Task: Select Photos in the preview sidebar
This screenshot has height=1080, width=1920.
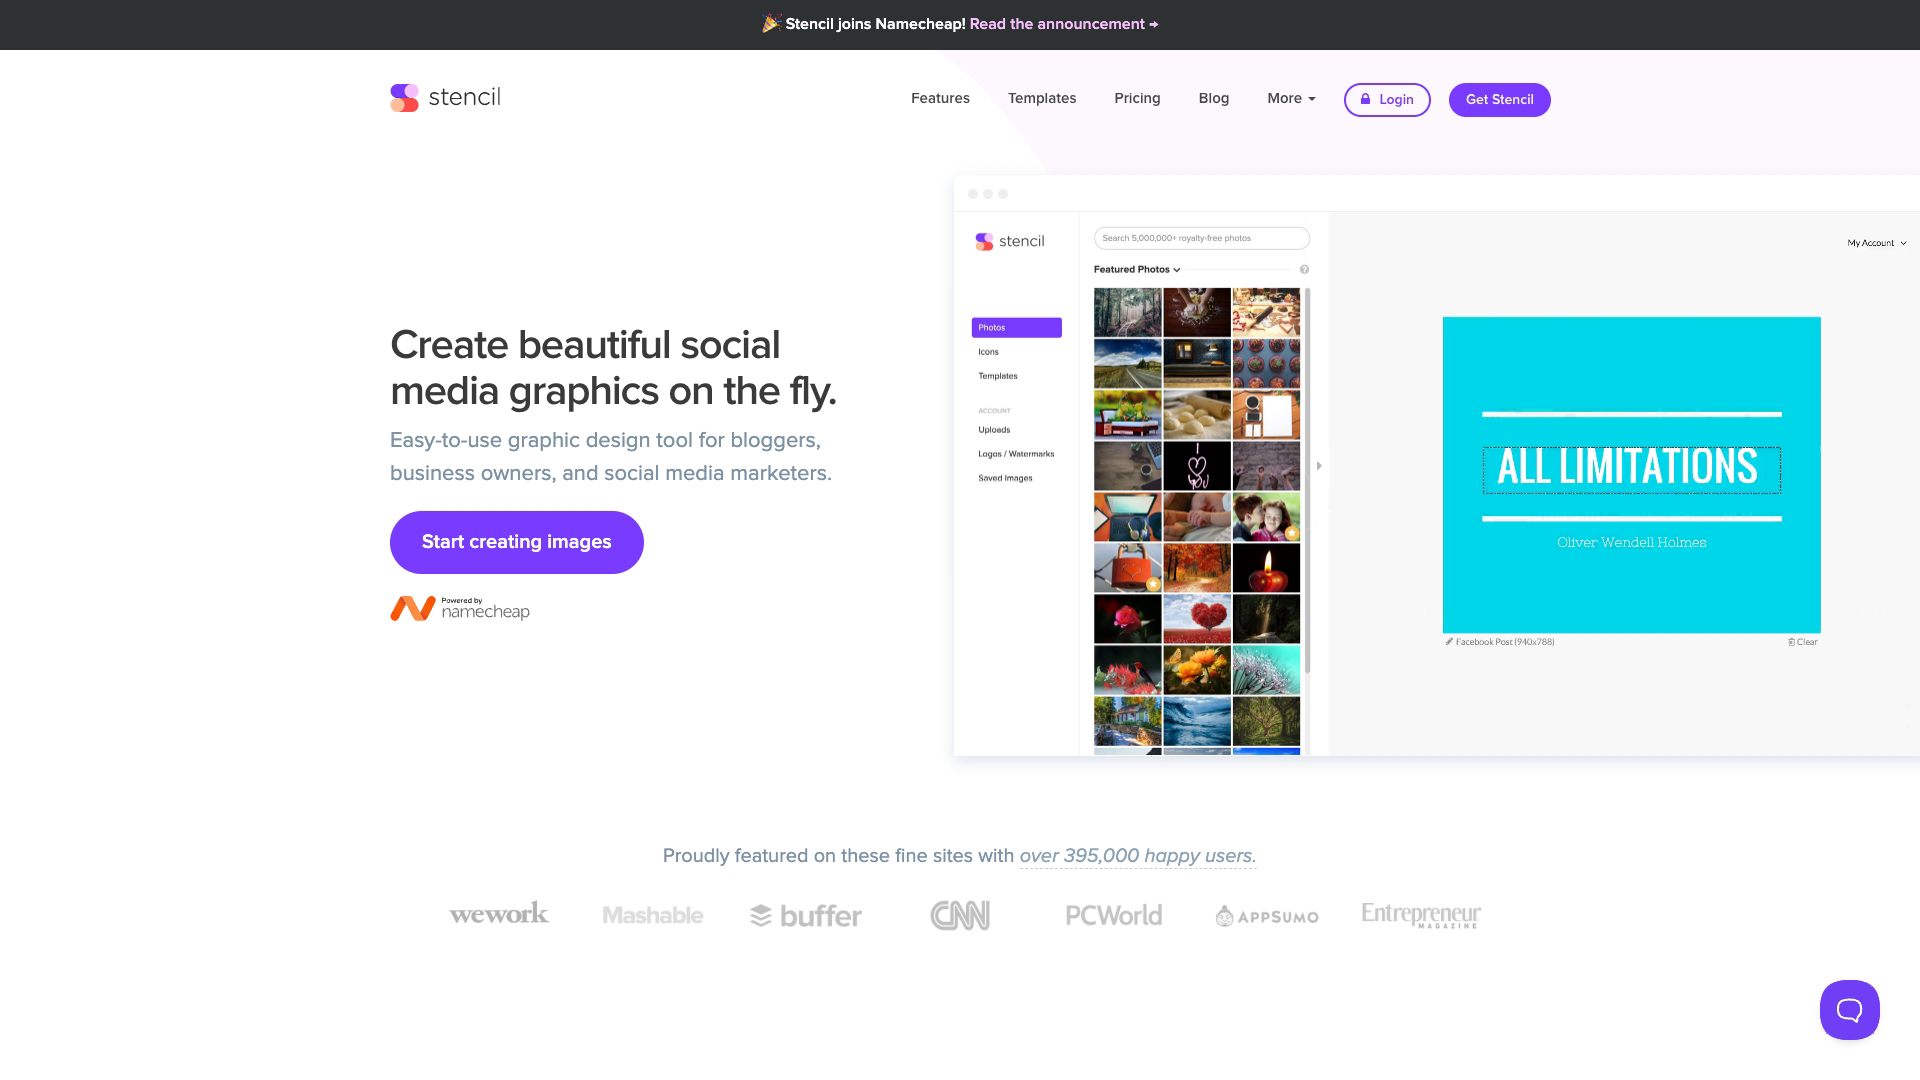Action: pyautogui.click(x=1016, y=328)
